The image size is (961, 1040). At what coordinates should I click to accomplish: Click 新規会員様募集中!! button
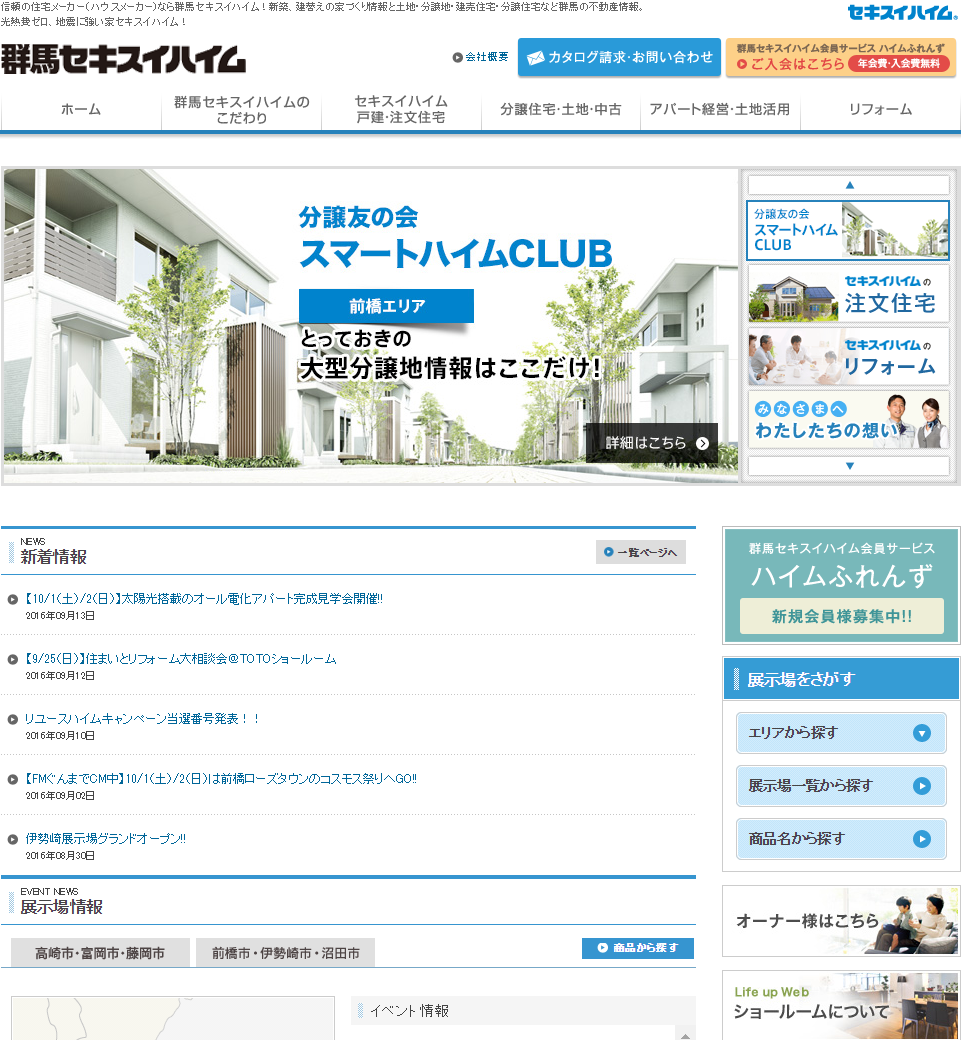[842, 616]
